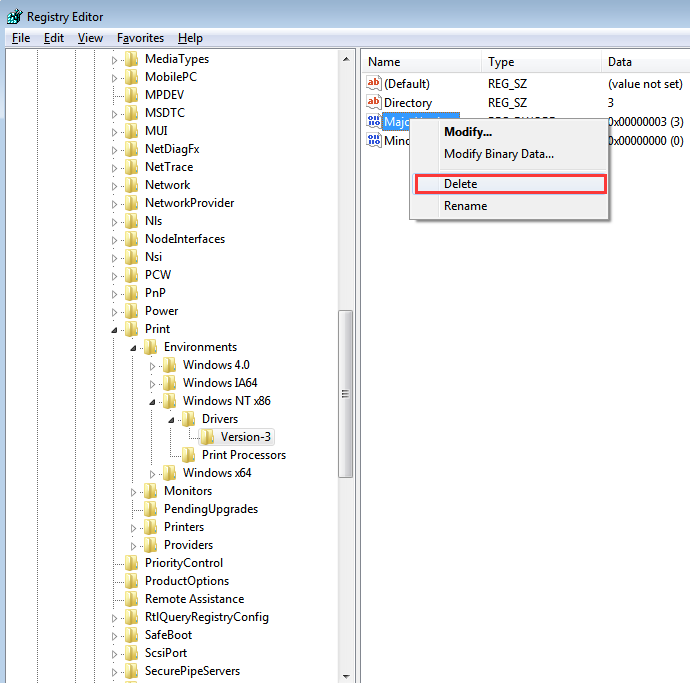Expand the Printers key arrow
This screenshot has width=690, height=683.
133,527
